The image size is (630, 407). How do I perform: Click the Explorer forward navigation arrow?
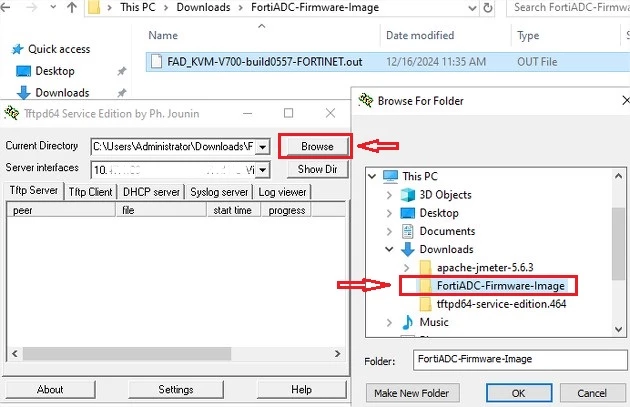pyautogui.click(x=31, y=7)
